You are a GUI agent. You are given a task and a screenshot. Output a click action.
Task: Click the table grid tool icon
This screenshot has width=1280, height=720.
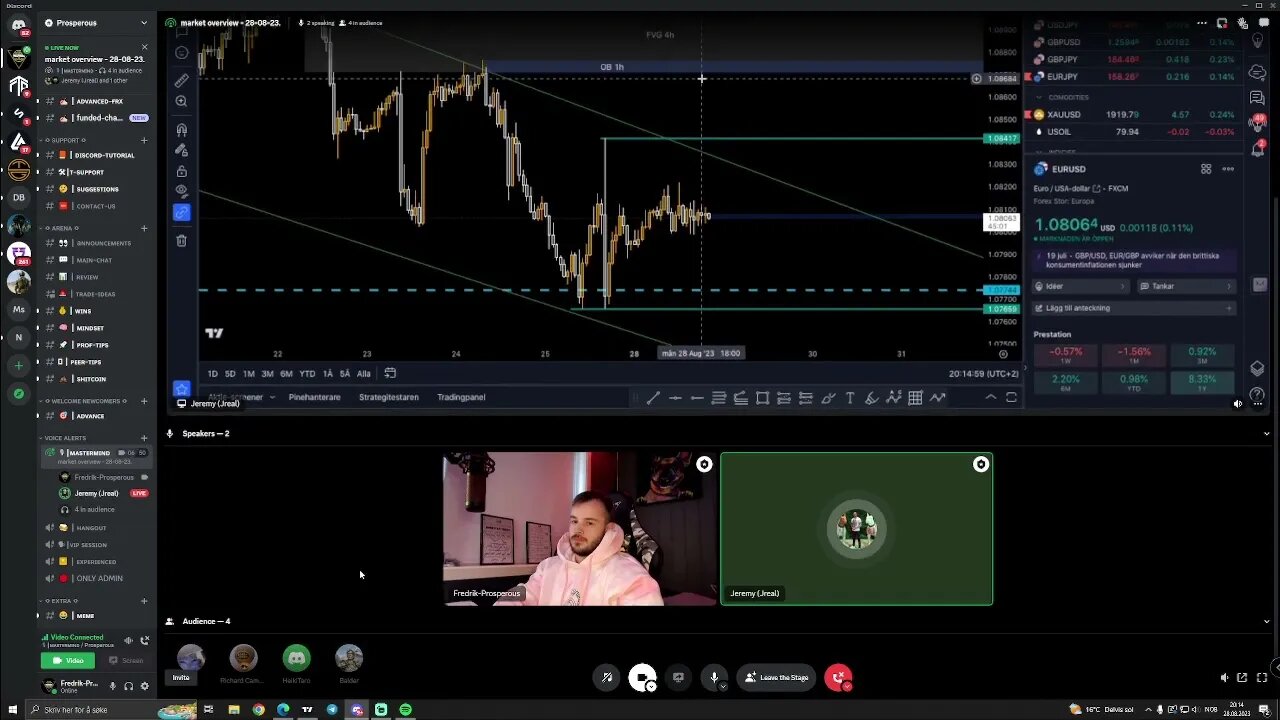(915, 398)
